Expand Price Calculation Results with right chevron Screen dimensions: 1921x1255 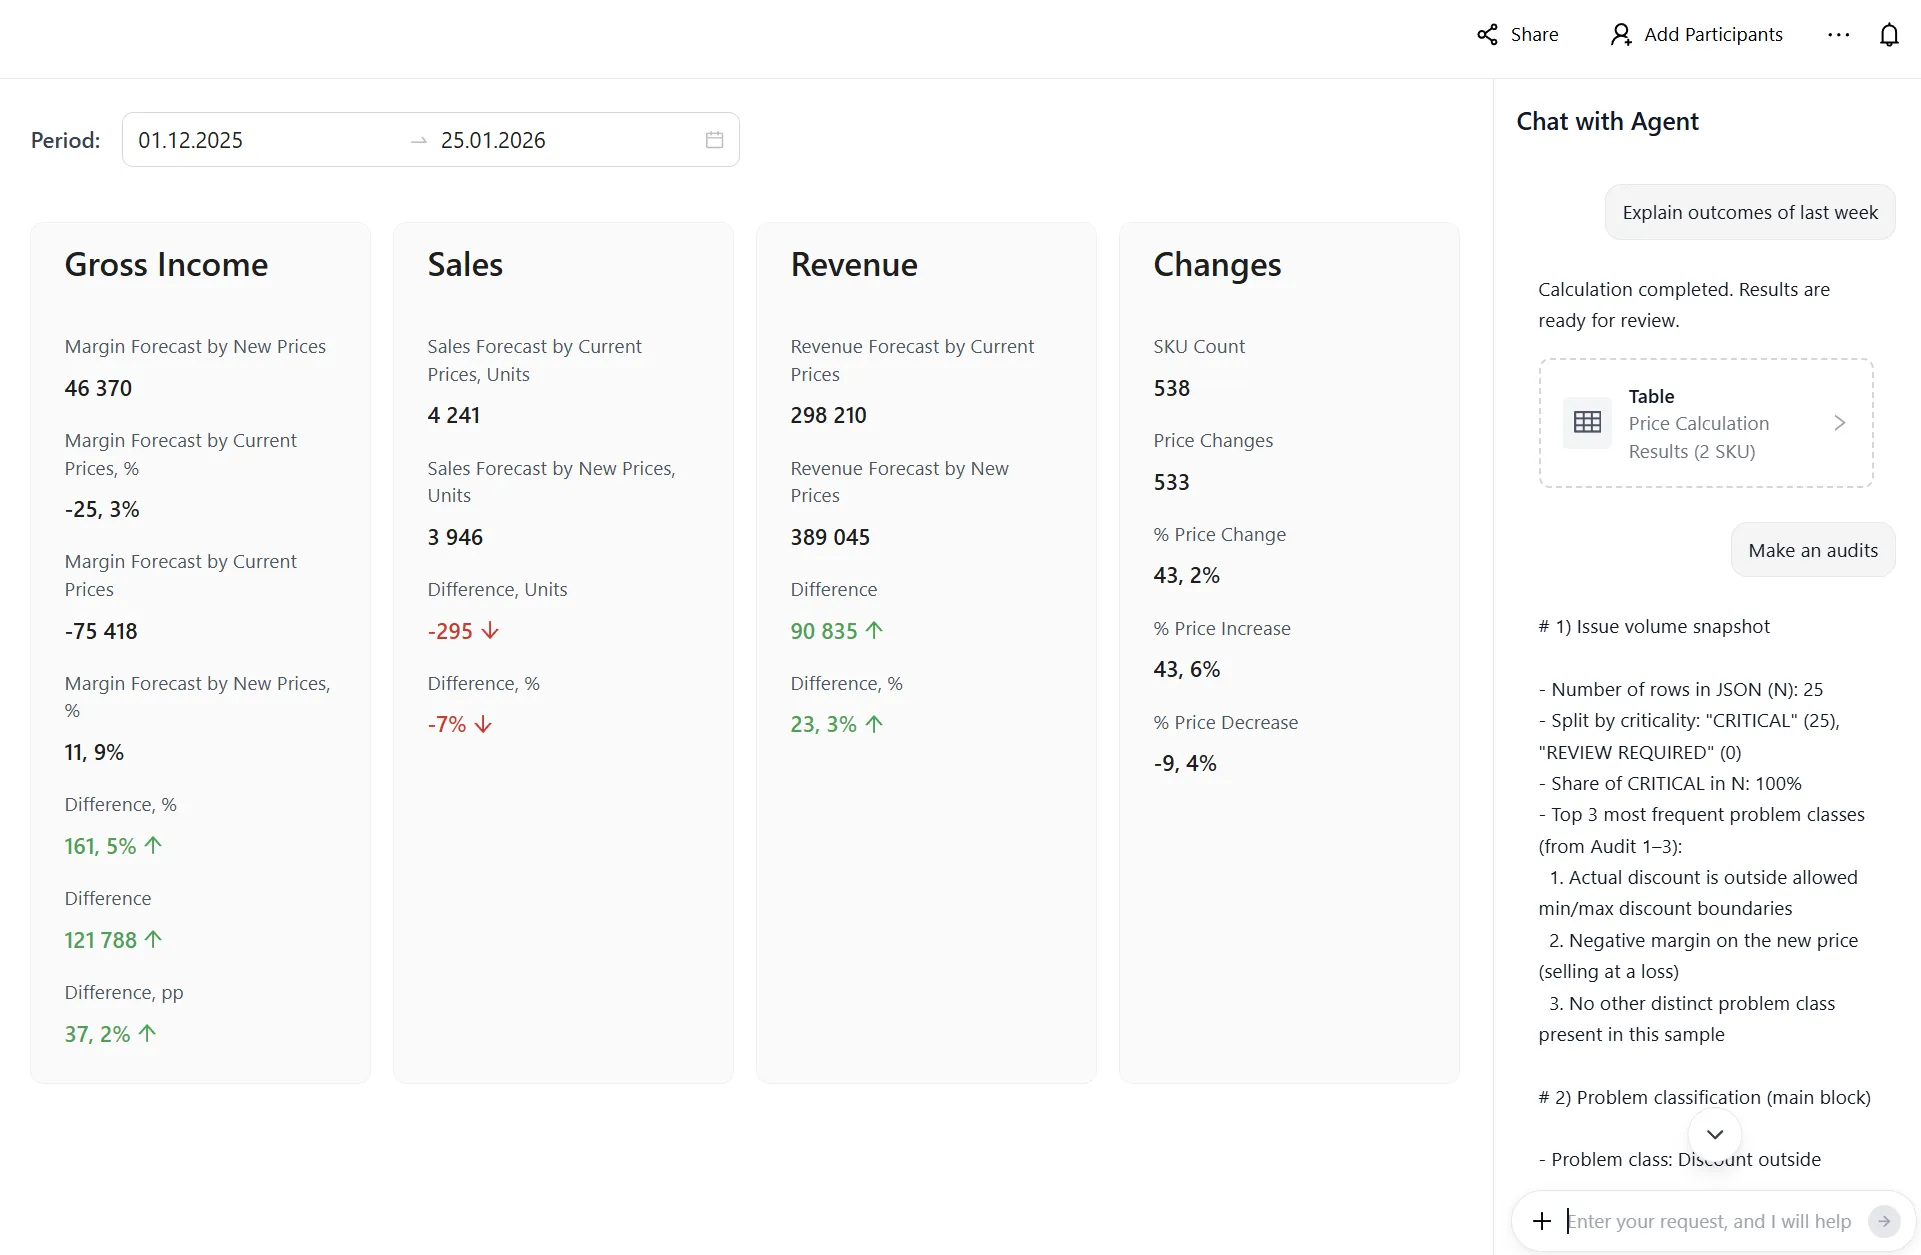(x=1839, y=423)
